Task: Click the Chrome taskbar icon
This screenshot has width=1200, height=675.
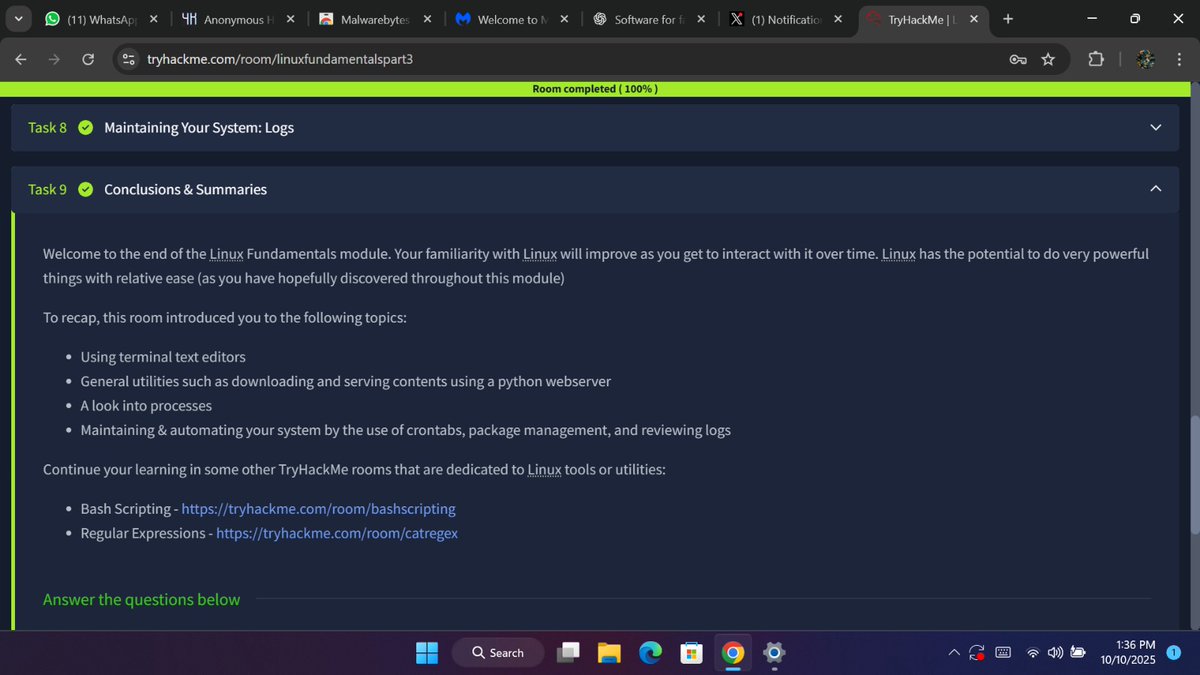Action: pyautogui.click(x=733, y=653)
